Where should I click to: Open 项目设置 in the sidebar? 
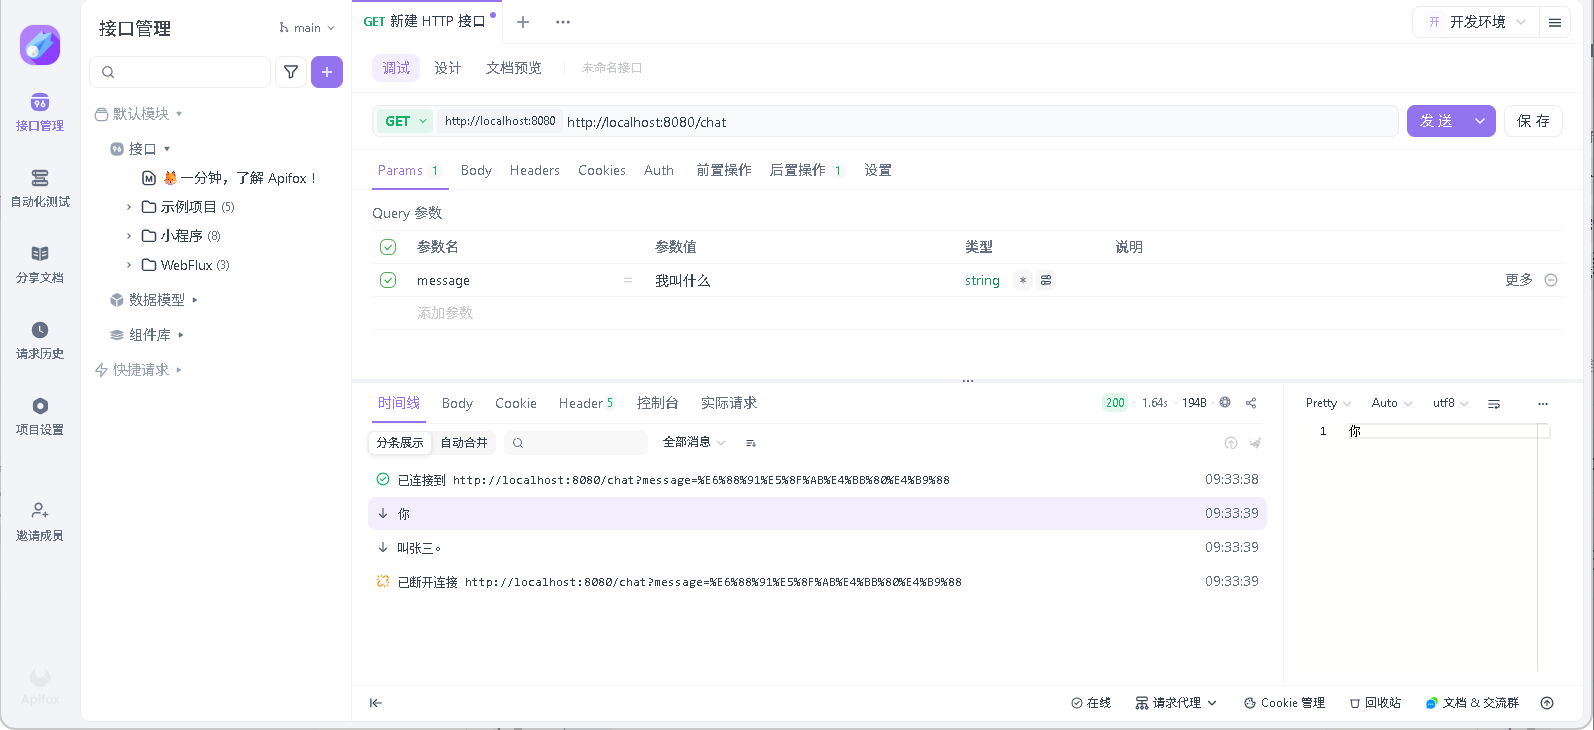pos(40,417)
